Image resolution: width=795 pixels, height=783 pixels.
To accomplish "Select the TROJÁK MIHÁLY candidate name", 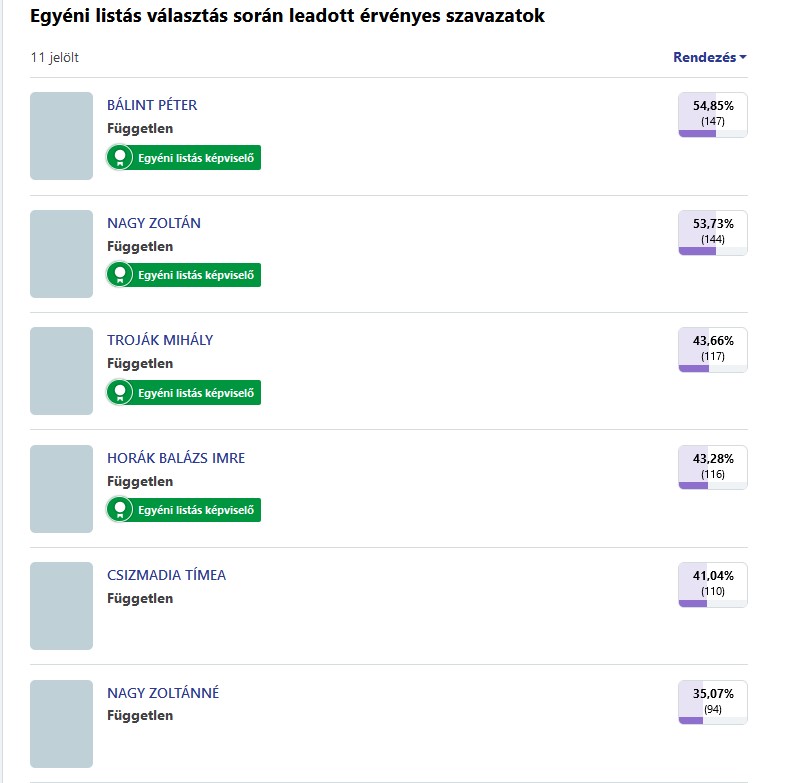I will pyautogui.click(x=160, y=340).
